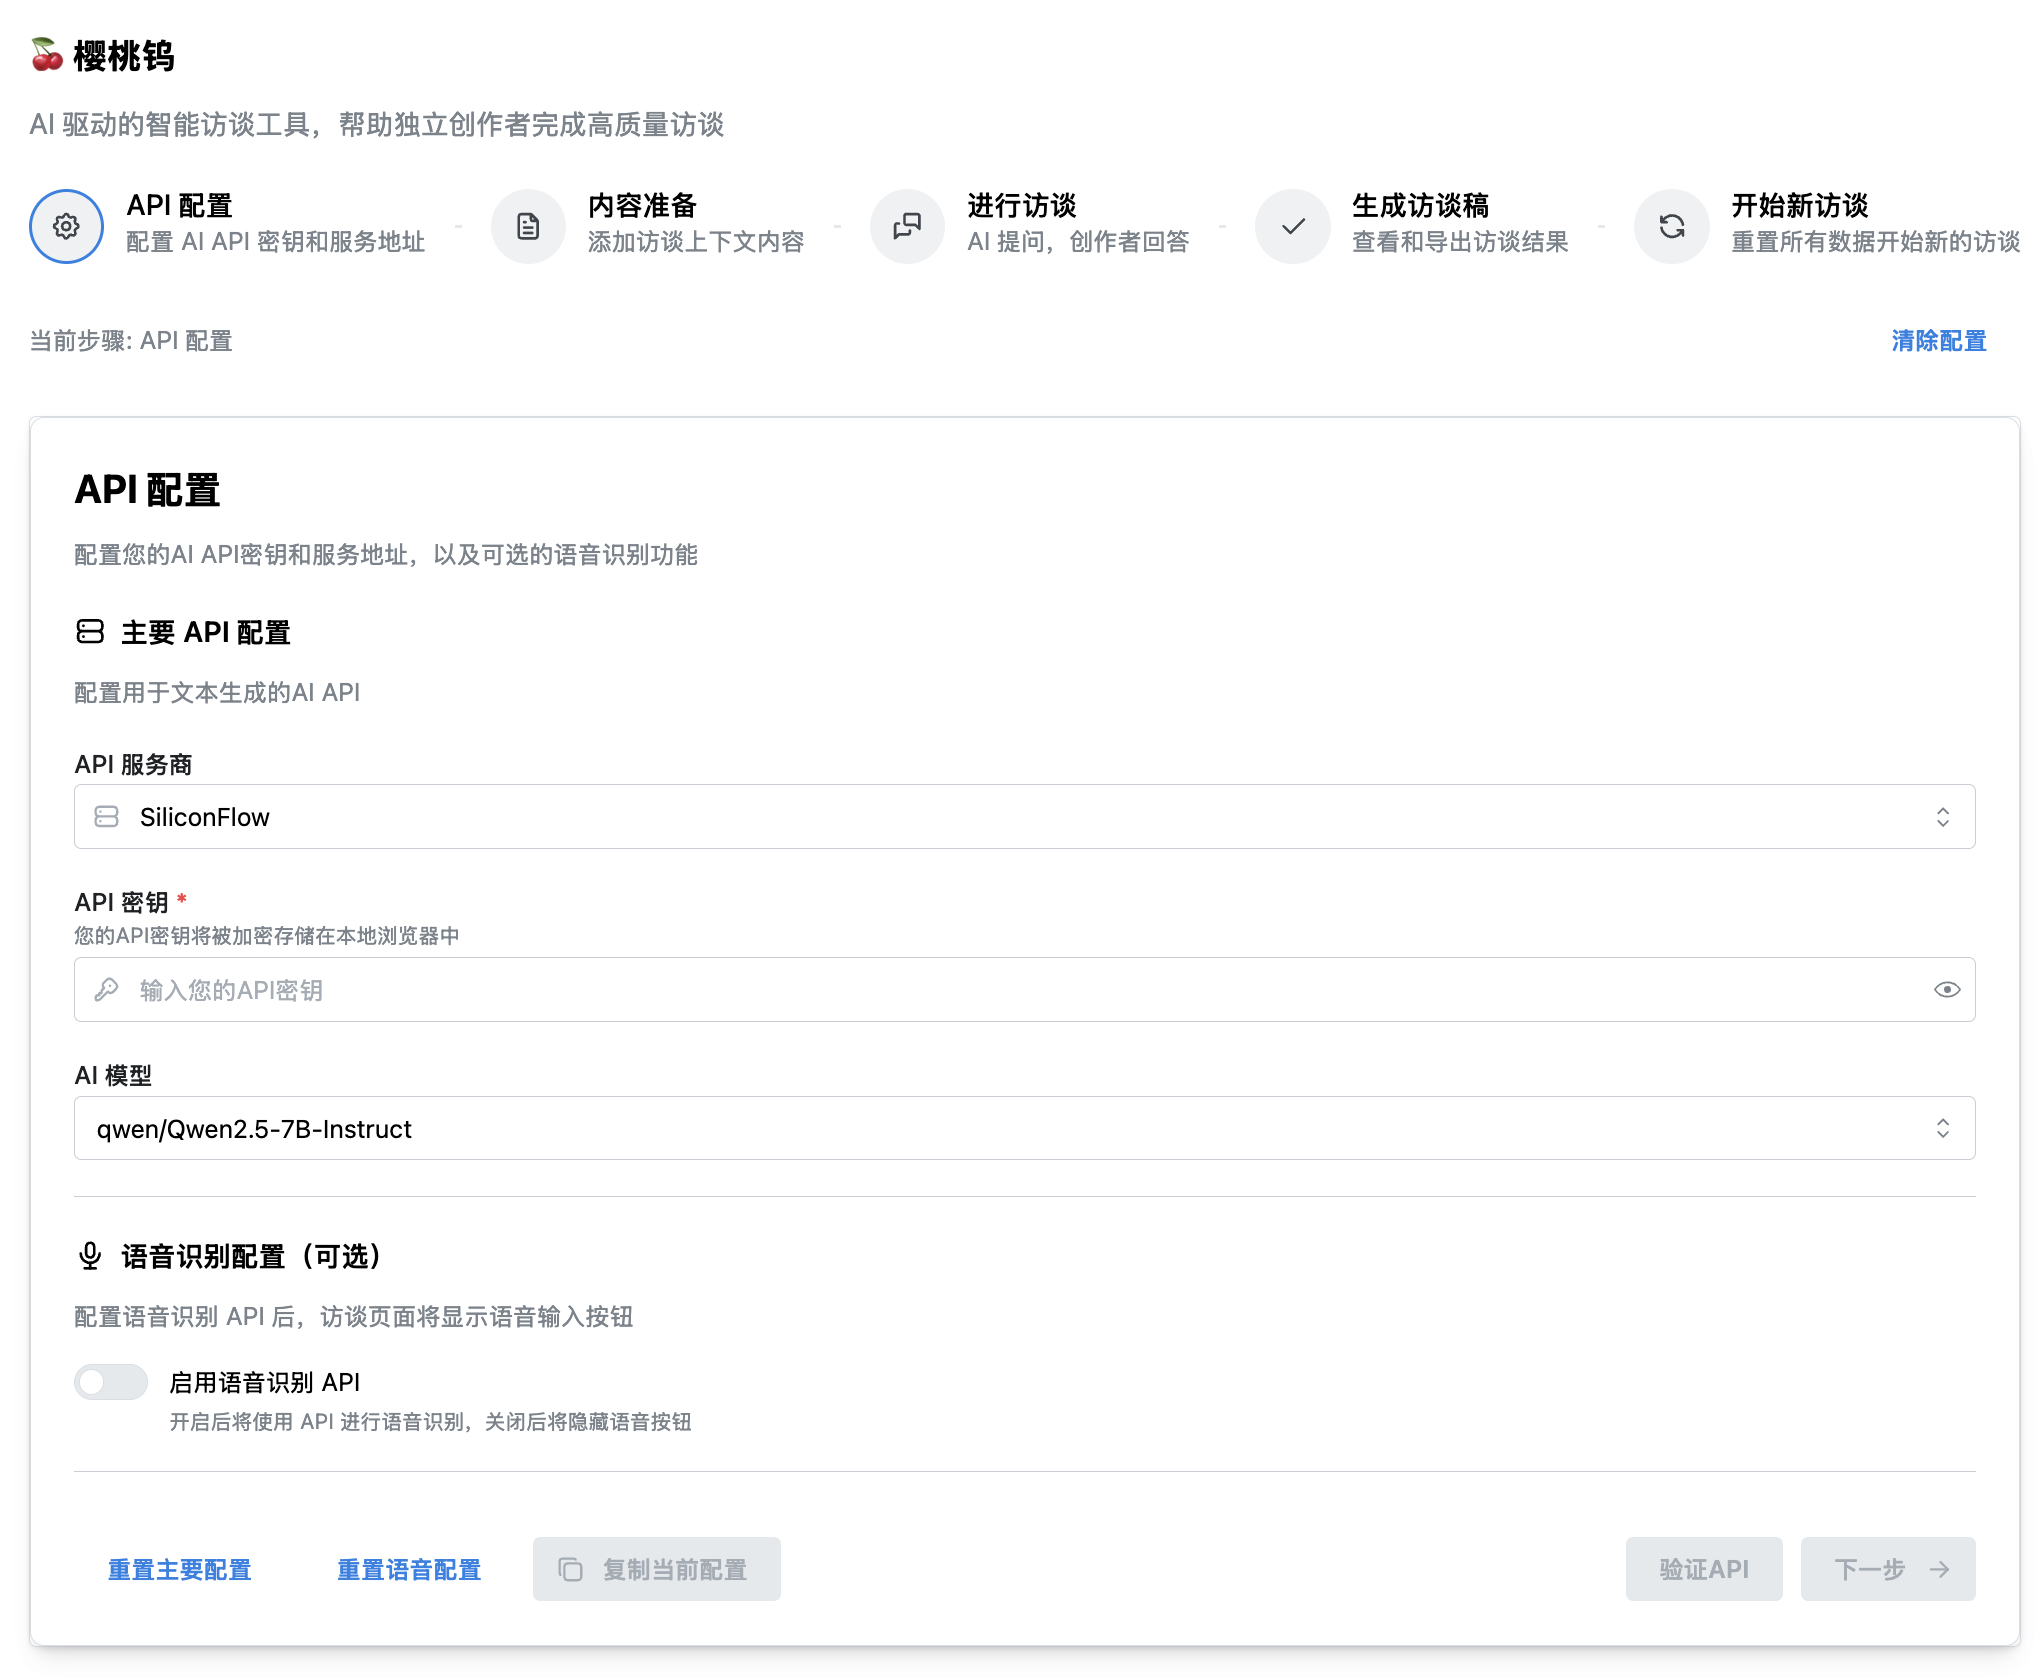Click the 添加访谈上下文内容 step description
The image size is (2044, 1678).
click(x=696, y=242)
